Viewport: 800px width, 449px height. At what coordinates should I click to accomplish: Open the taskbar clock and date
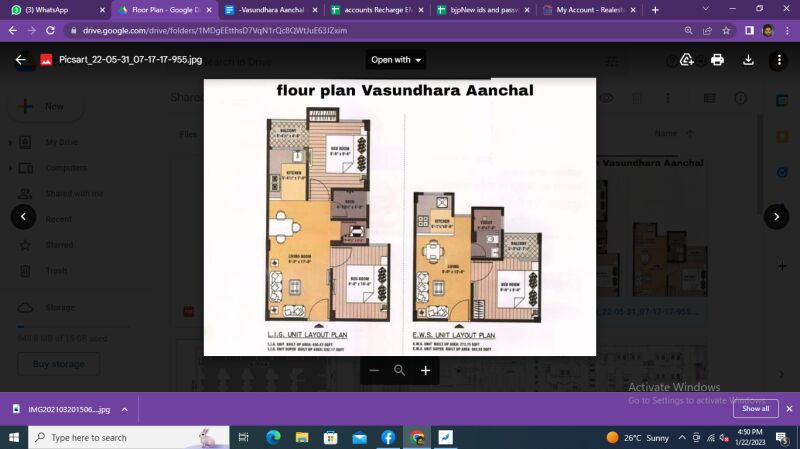(750, 437)
